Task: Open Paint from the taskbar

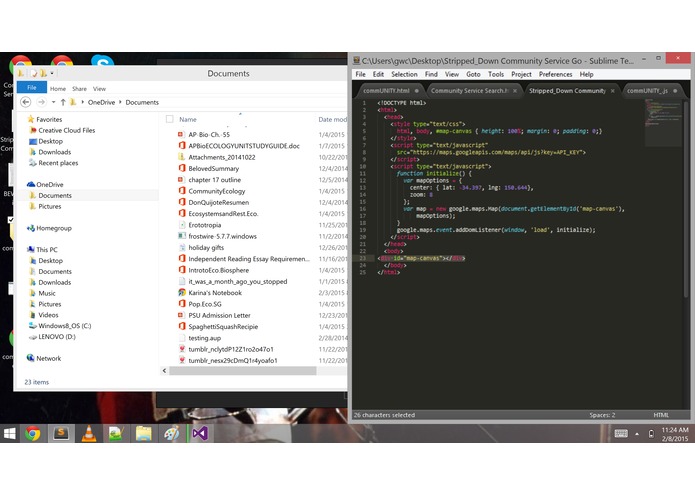Action: click(172, 433)
